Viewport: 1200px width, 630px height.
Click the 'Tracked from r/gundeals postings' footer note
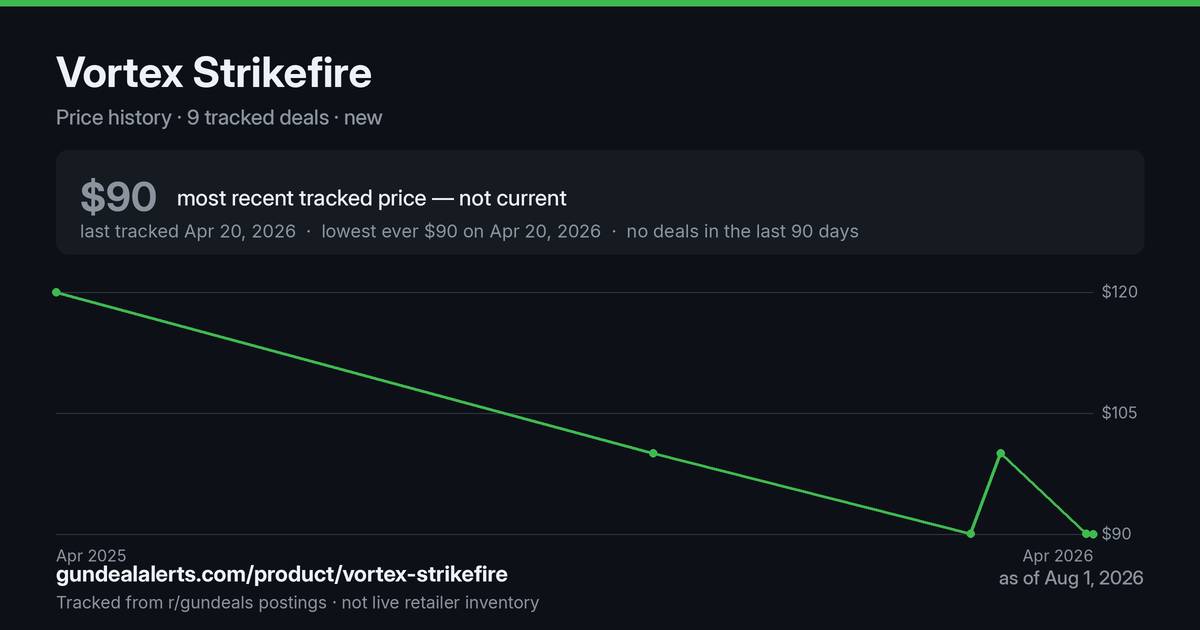(x=191, y=603)
